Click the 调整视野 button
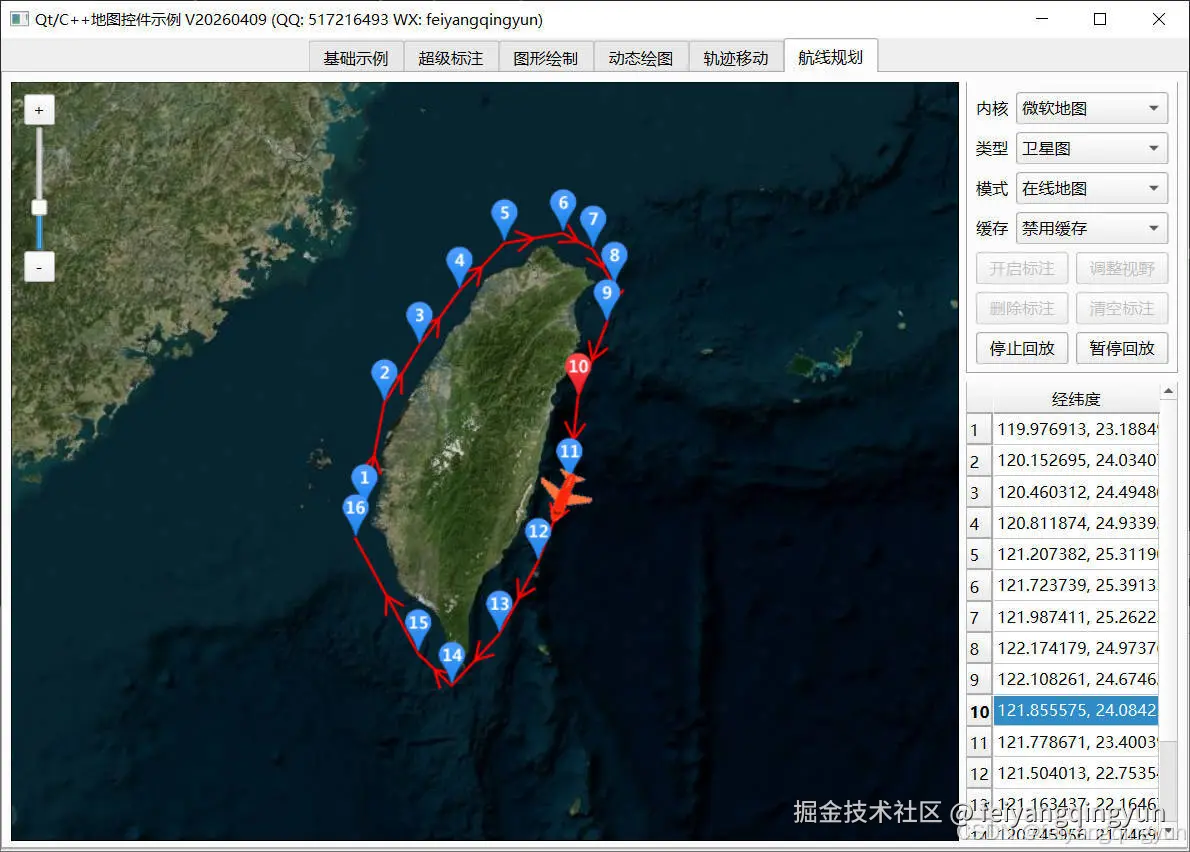Screen dimensions: 1190x852 point(1121,269)
